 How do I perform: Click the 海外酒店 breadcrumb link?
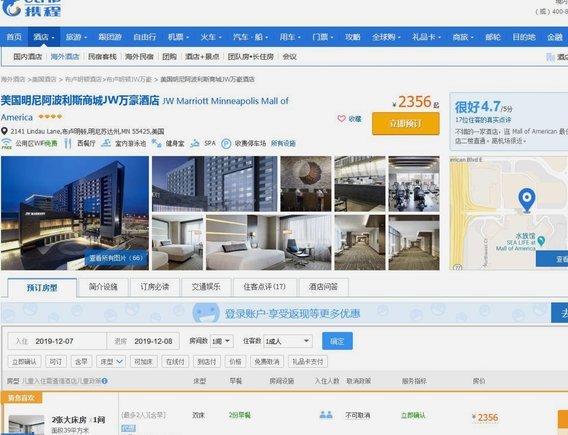(13, 79)
